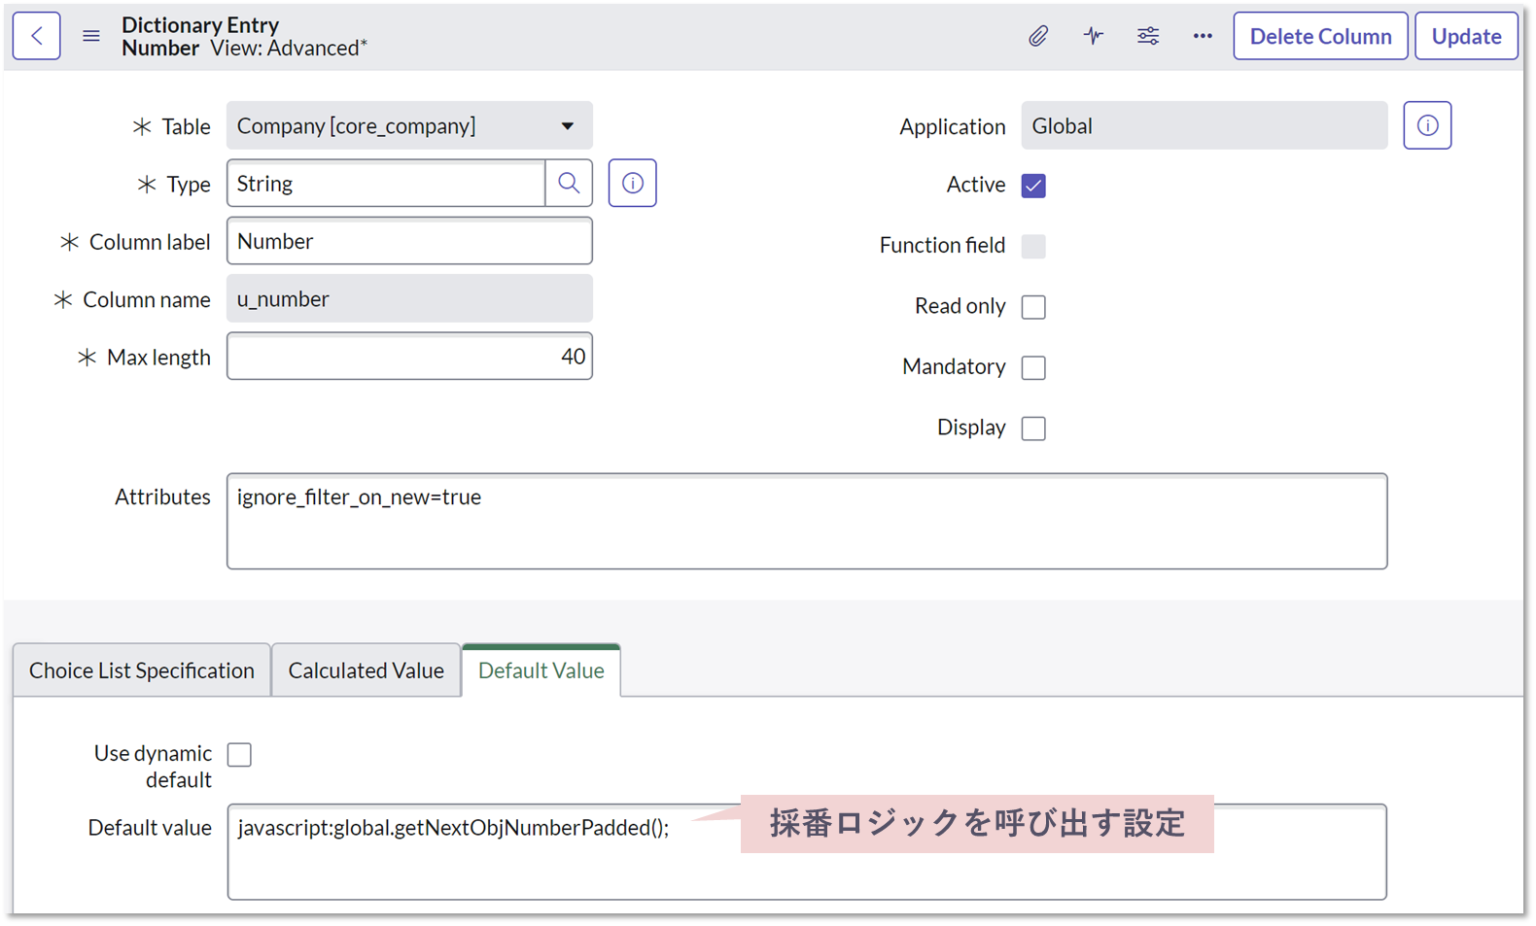Click the info icon beside the Type field
The height and width of the screenshot is (926, 1536).
632,182
